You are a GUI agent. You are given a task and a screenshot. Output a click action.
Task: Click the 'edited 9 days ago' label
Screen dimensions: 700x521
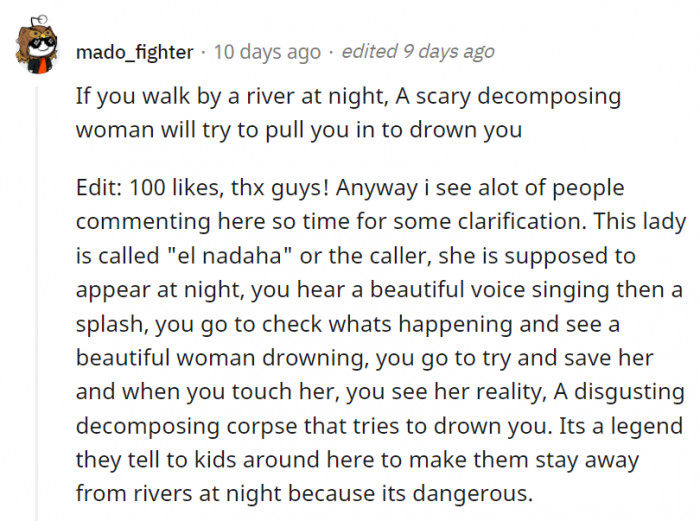point(418,52)
